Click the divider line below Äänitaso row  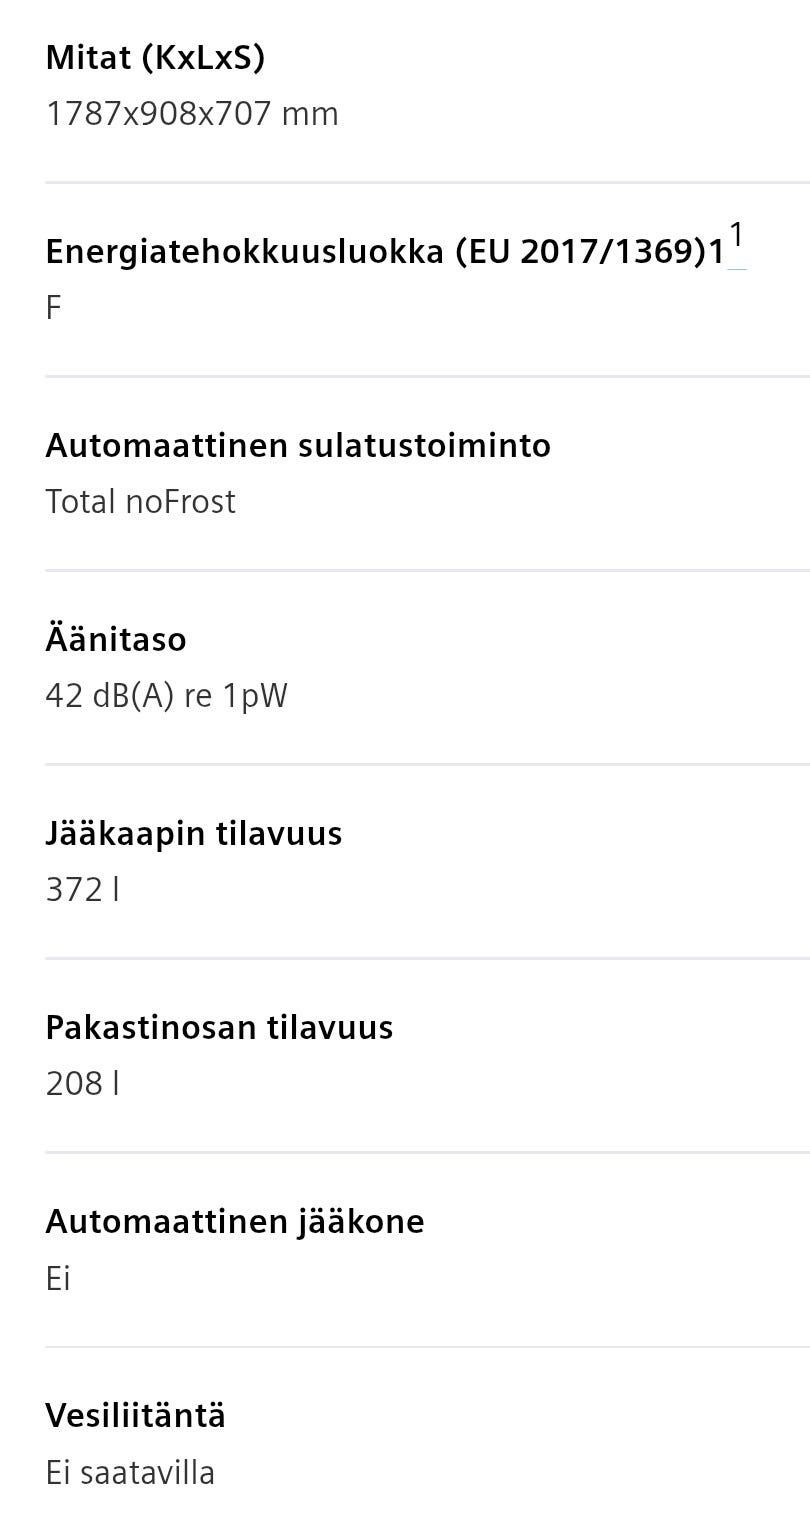[x=427, y=764]
